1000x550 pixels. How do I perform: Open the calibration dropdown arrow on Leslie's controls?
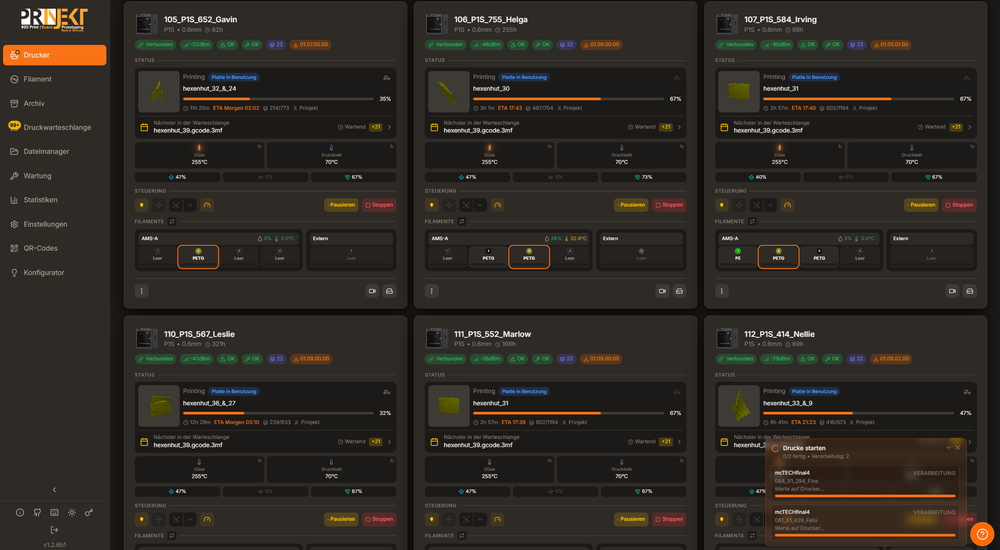[190, 519]
